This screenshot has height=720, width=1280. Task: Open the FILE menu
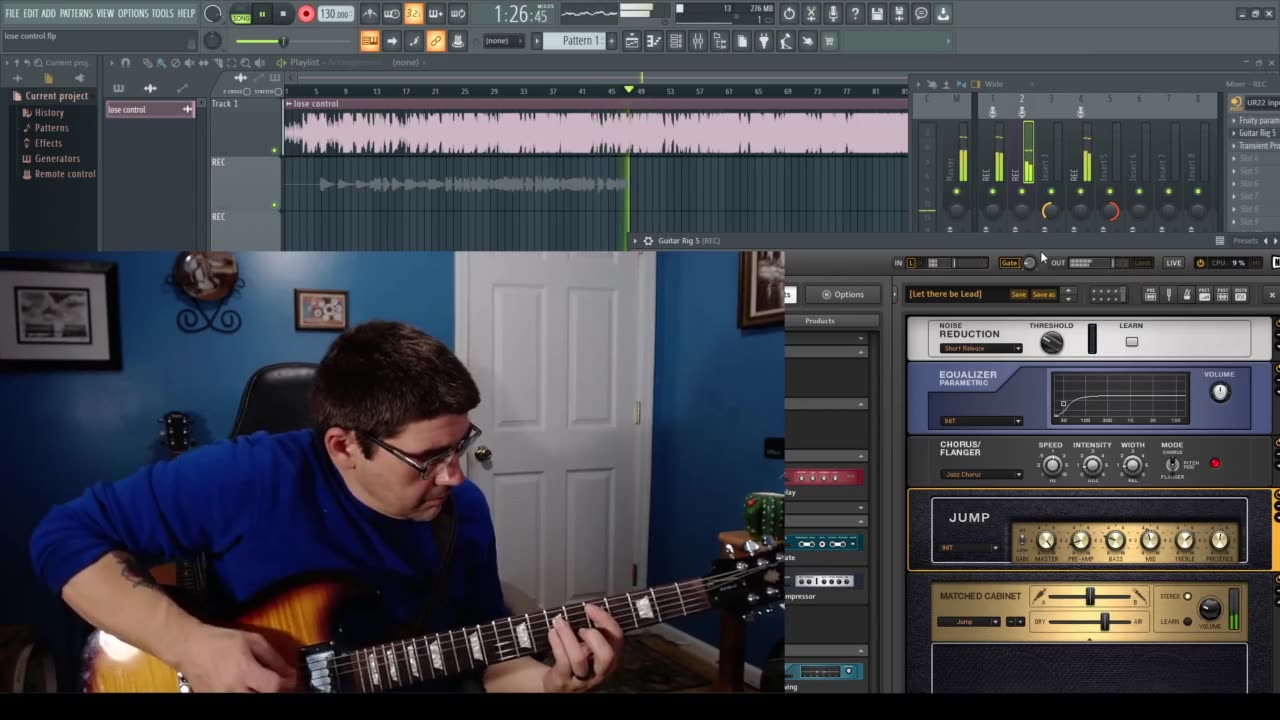[12, 13]
